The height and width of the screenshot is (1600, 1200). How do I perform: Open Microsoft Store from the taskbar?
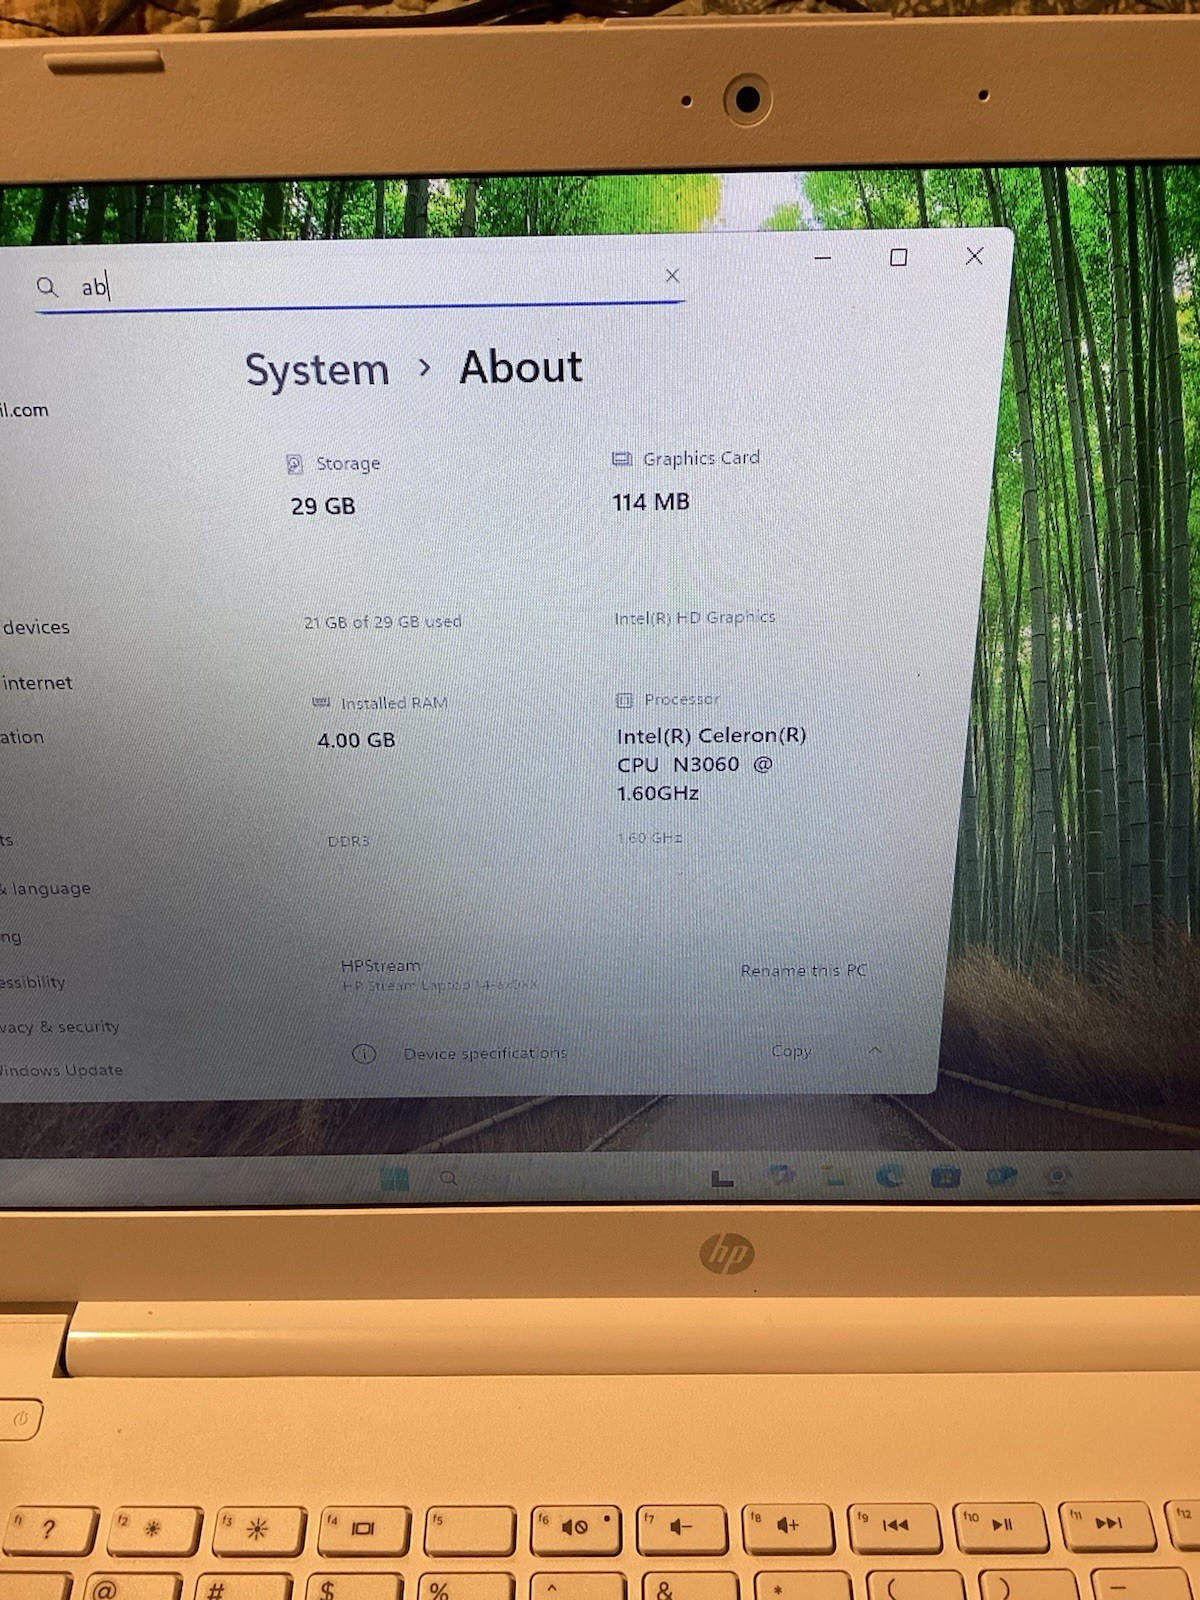[x=945, y=1176]
